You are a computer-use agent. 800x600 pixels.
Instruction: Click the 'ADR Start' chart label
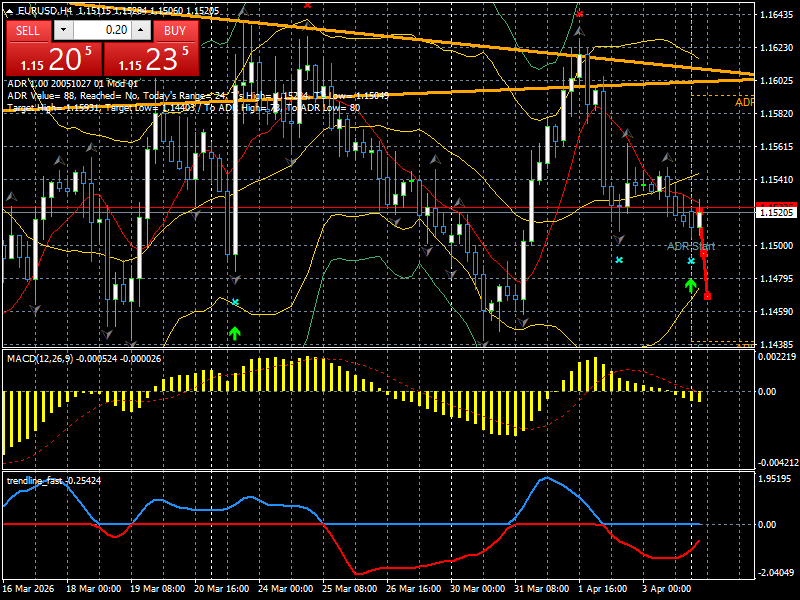pos(691,246)
